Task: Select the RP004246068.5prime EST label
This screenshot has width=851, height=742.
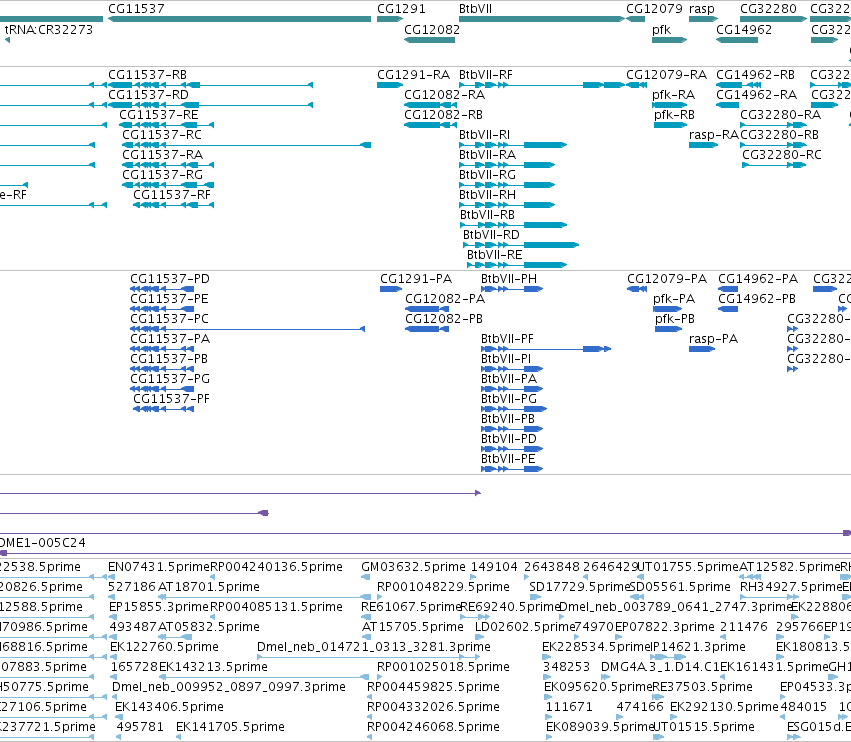Action: point(434,727)
